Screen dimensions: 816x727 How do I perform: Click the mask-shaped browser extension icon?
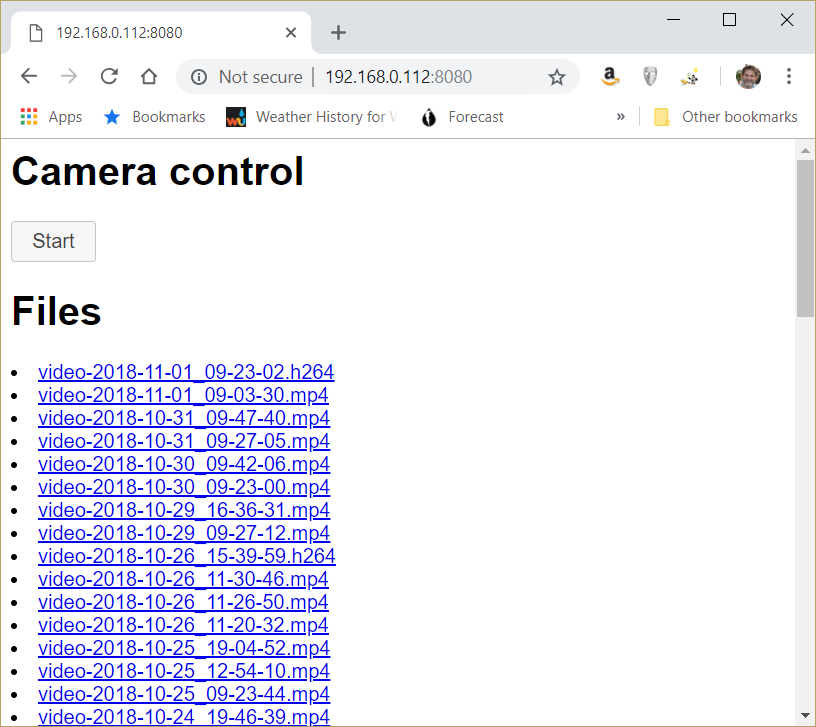point(650,76)
